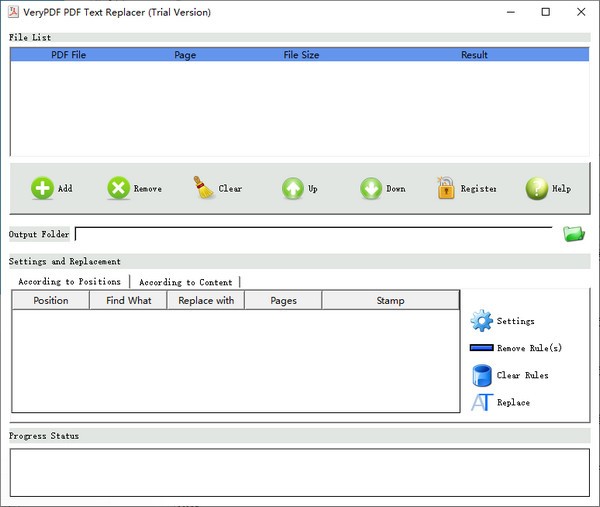
Task: Click the PDF File column header
Action: pos(68,55)
